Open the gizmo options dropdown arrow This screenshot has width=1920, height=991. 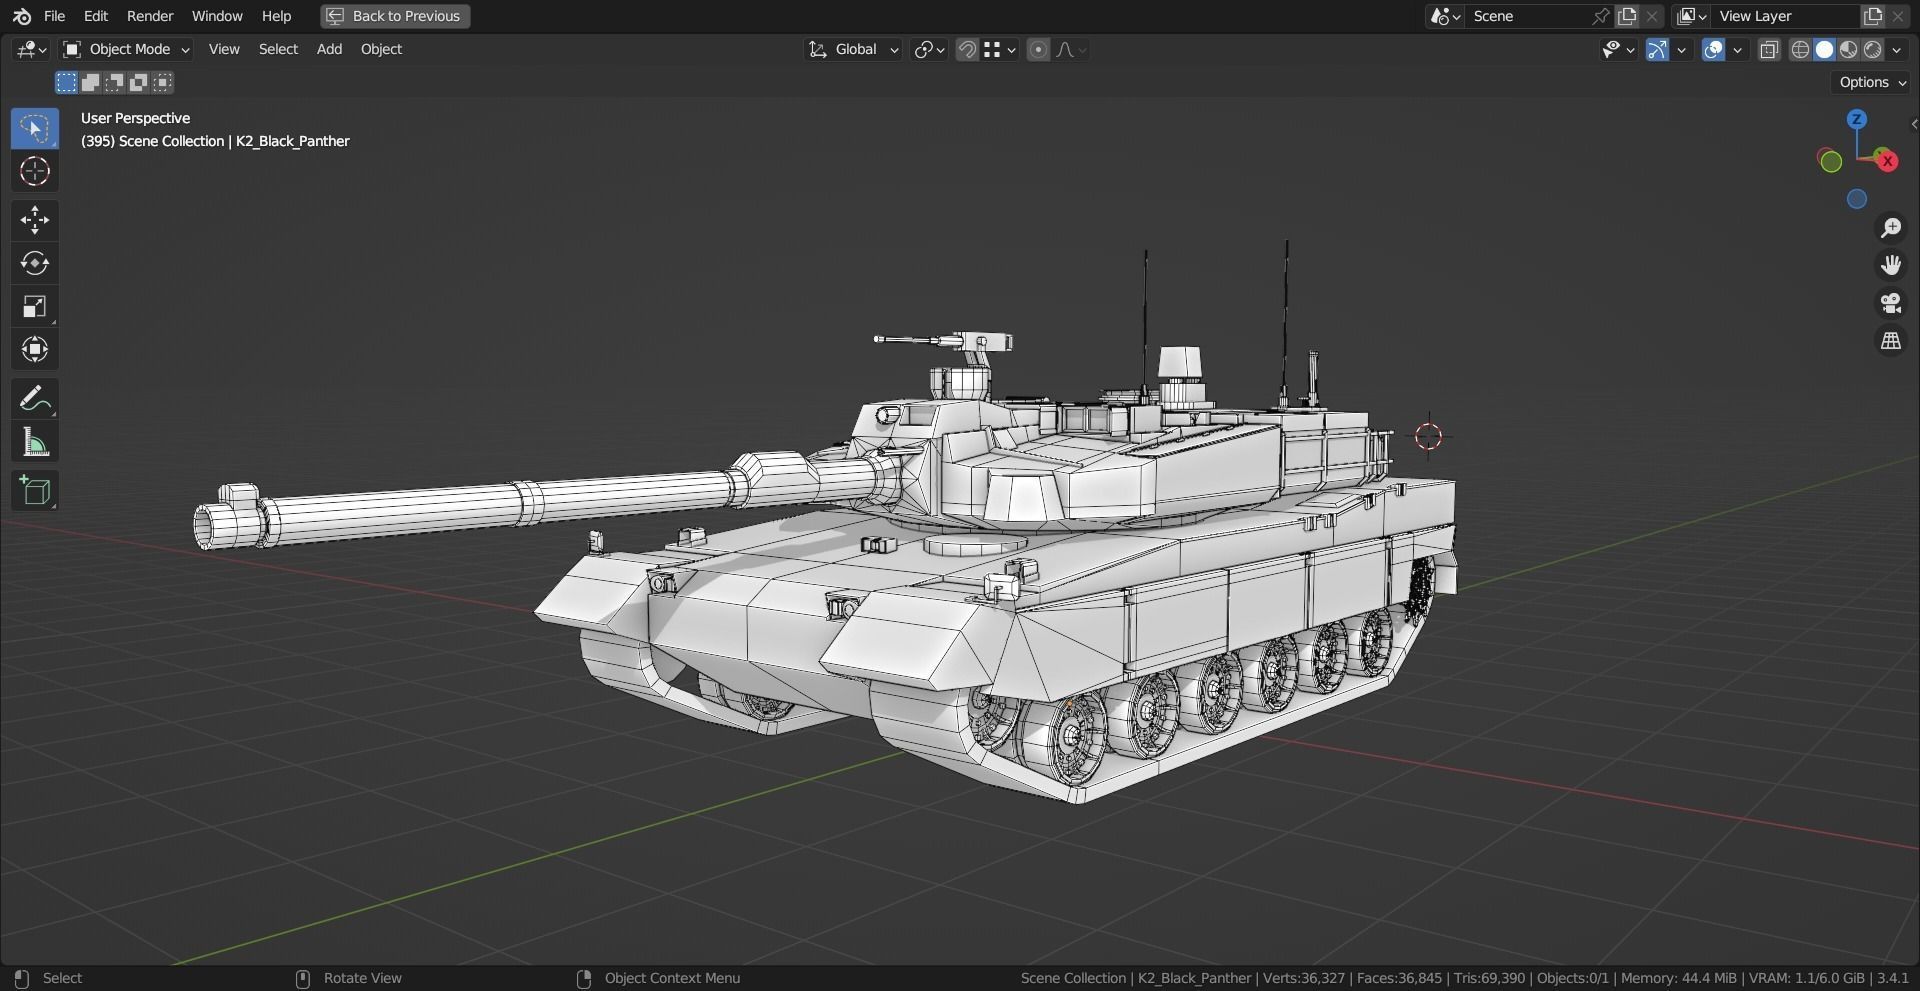pos(1682,49)
